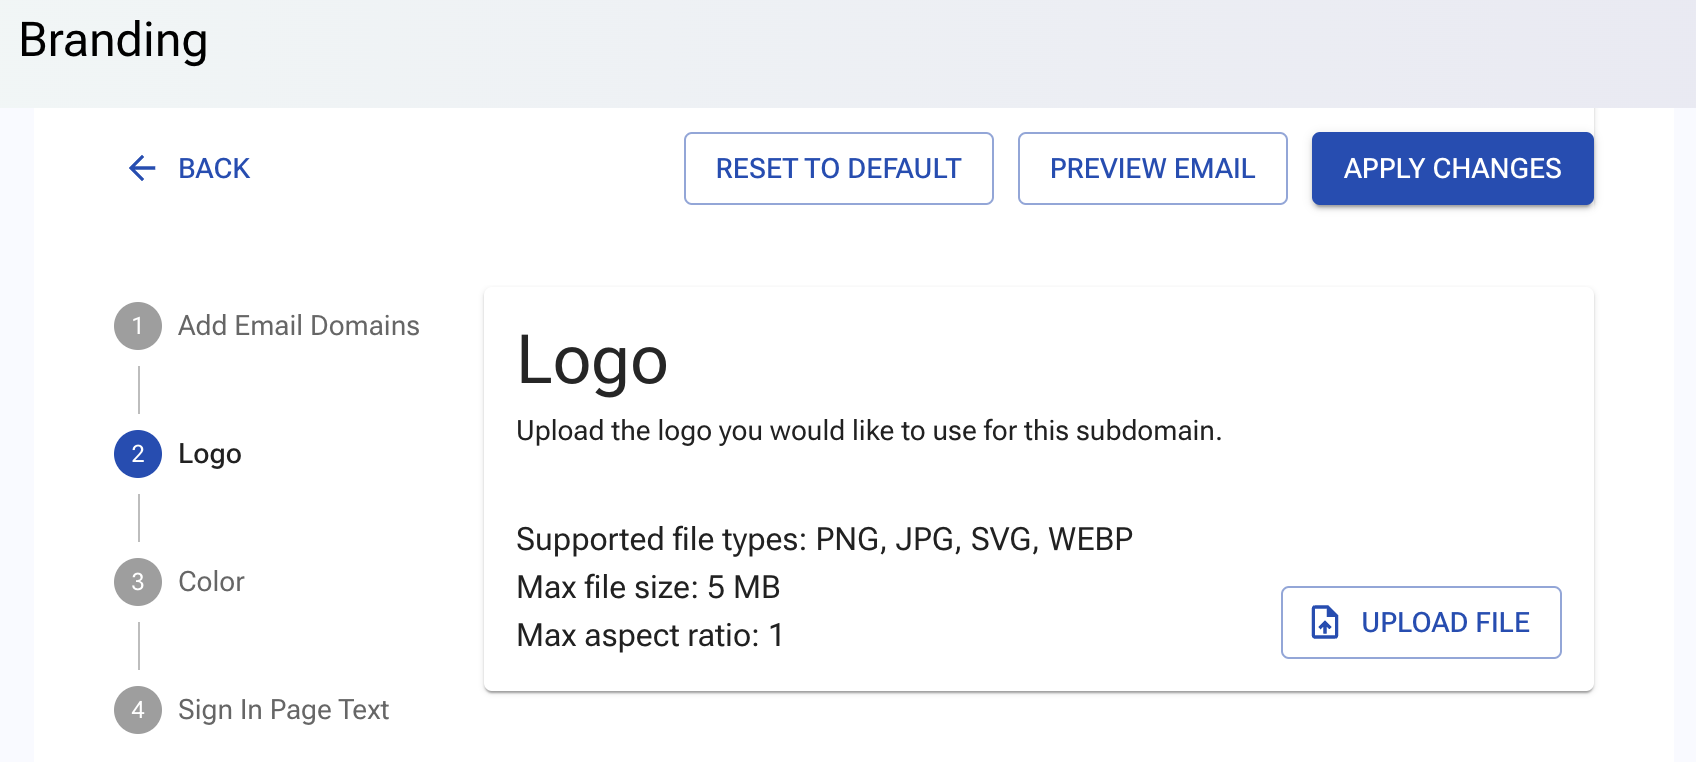Select step 1 circle icon
1696x762 pixels.
point(138,326)
